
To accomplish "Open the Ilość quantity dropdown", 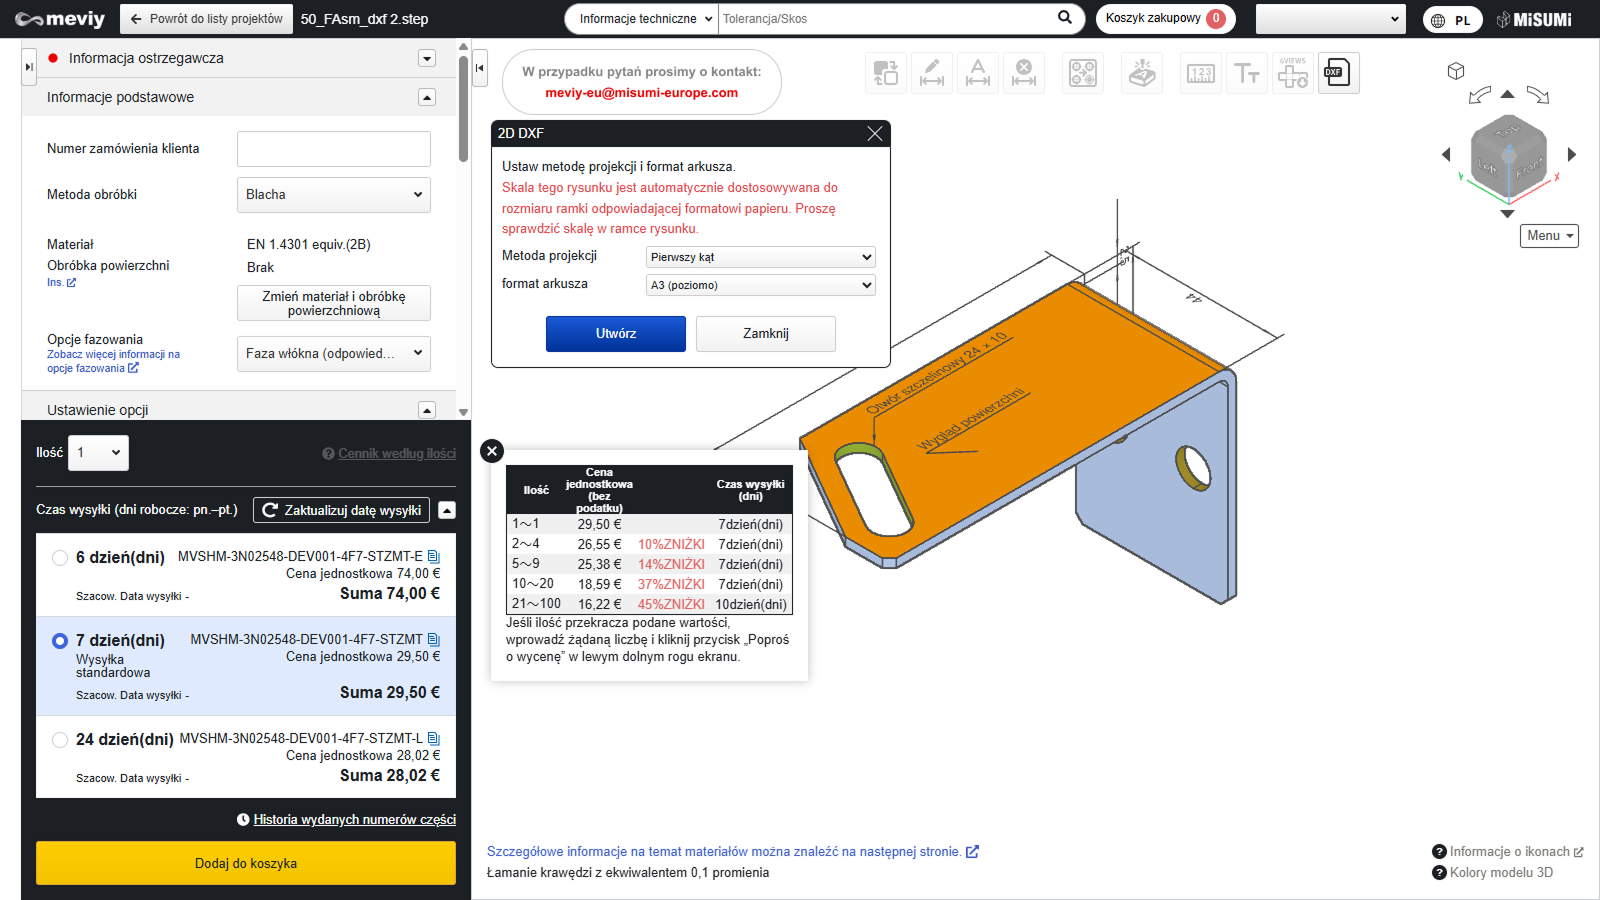I will (x=98, y=453).
